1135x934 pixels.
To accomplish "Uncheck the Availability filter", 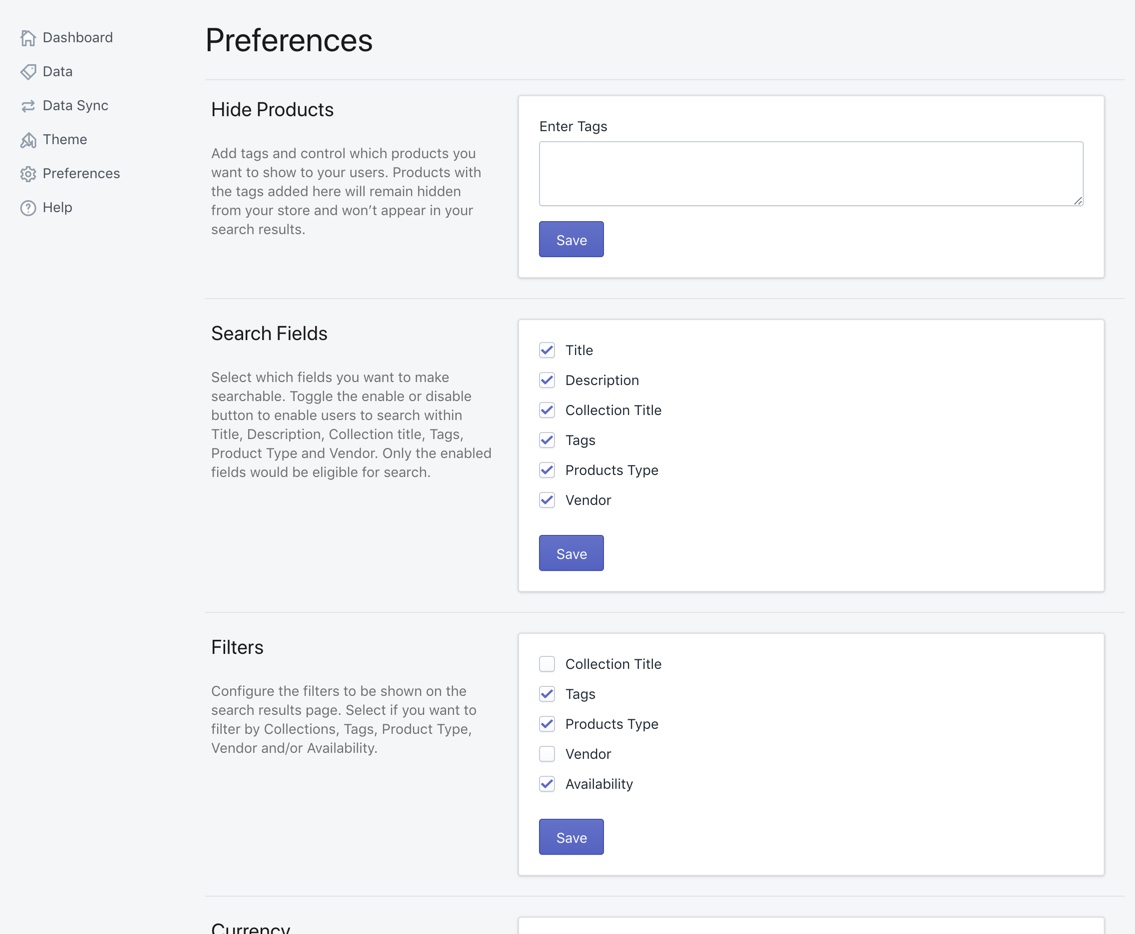I will click(547, 784).
